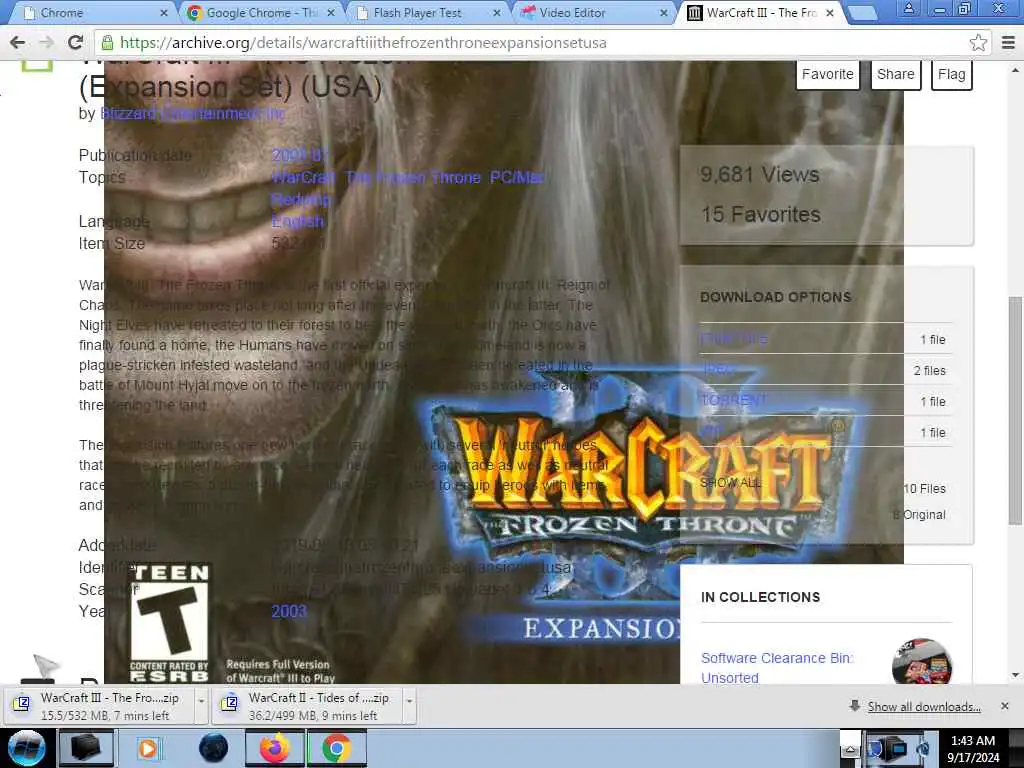Click the 10 Files count text

(x=924, y=488)
